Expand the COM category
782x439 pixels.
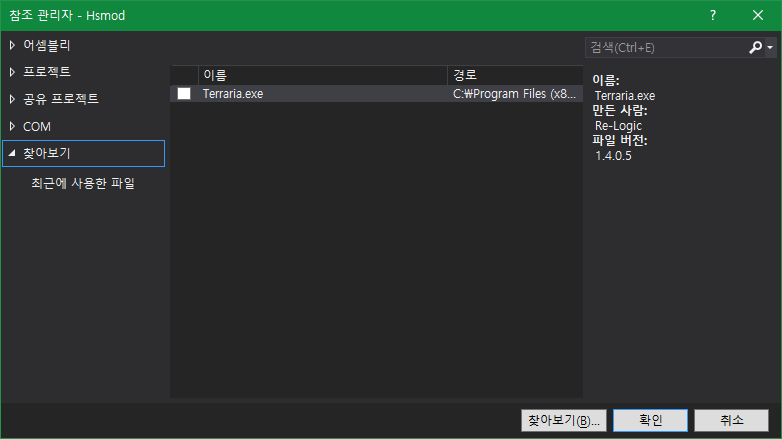[x=12, y=126]
